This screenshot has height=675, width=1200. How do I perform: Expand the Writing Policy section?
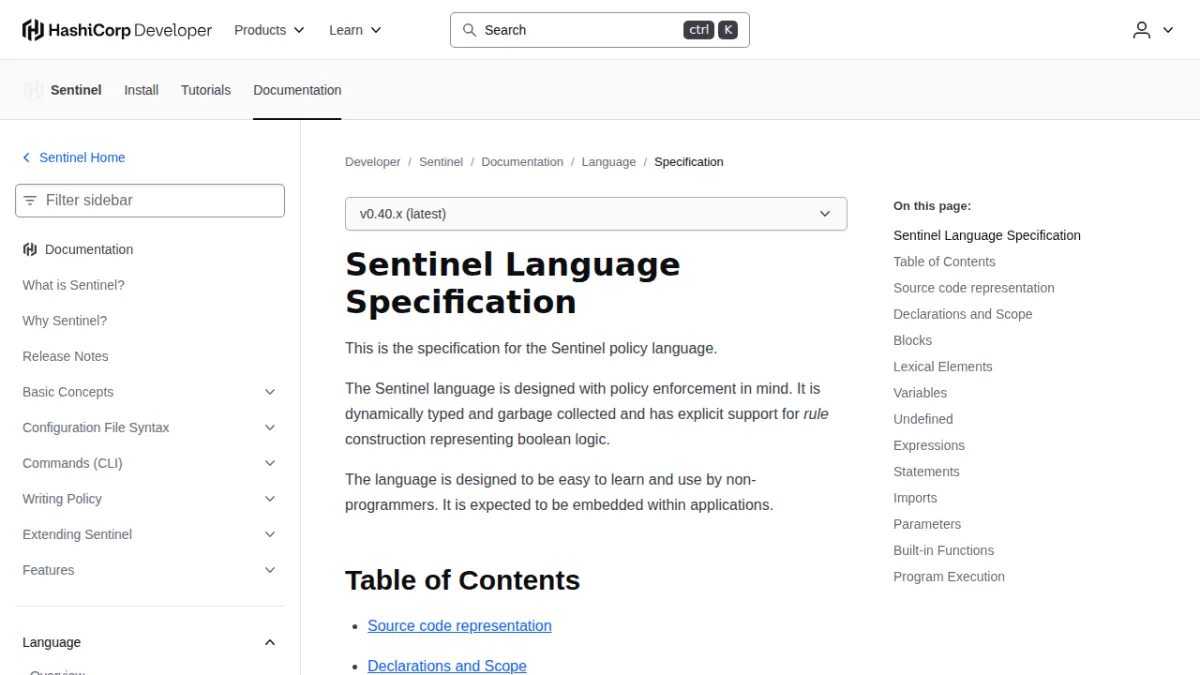point(270,499)
